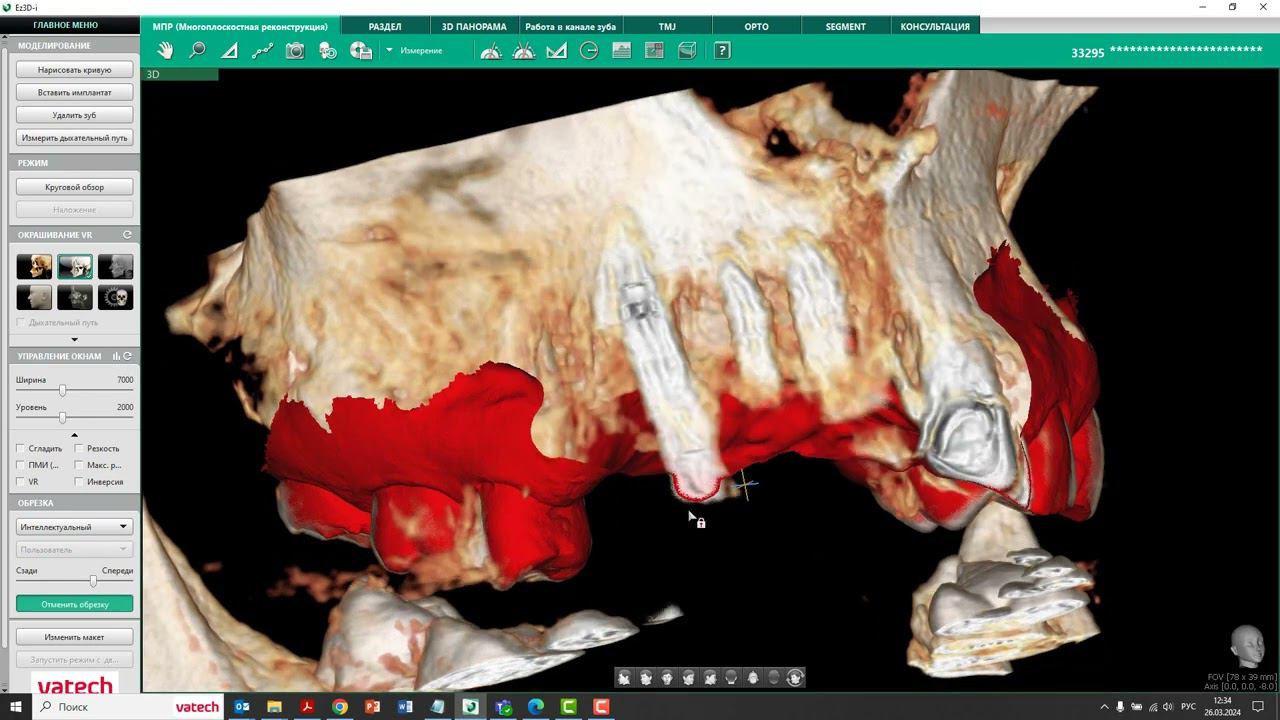Select the hand pan tool
This screenshot has width=1280, height=720.
tap(165, 51)
